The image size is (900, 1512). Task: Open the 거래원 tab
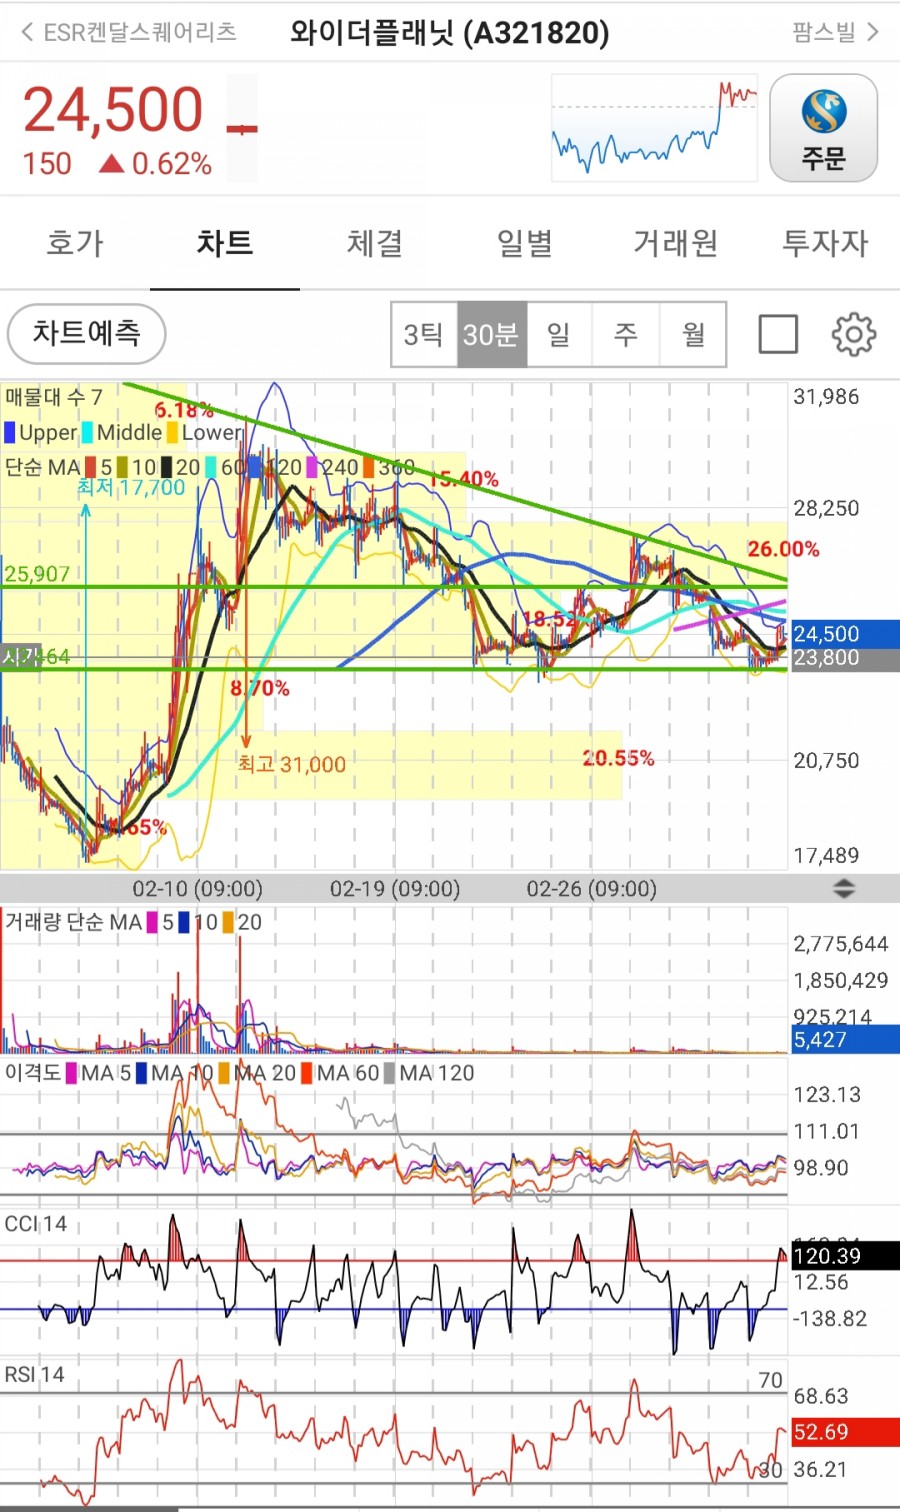[x=675, y=243]
